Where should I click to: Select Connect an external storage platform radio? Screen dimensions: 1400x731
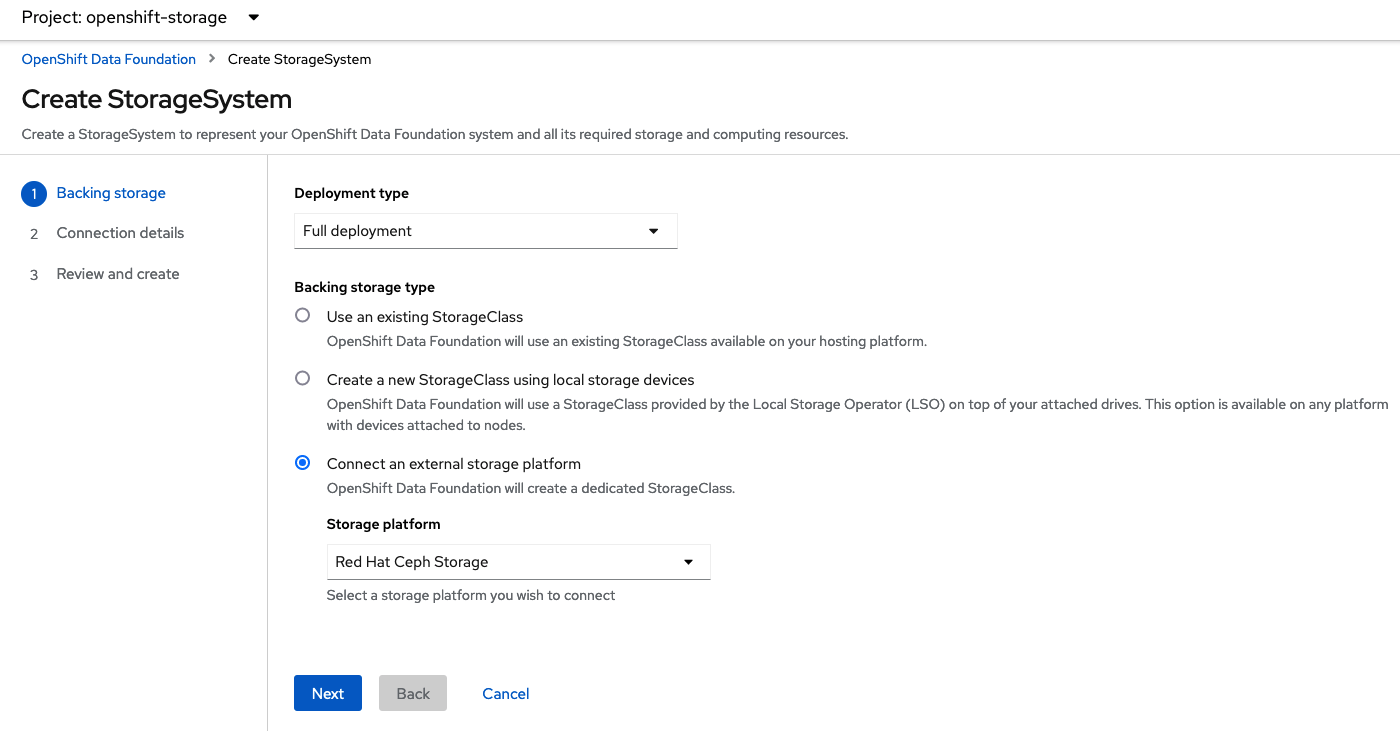click(302, 463)
